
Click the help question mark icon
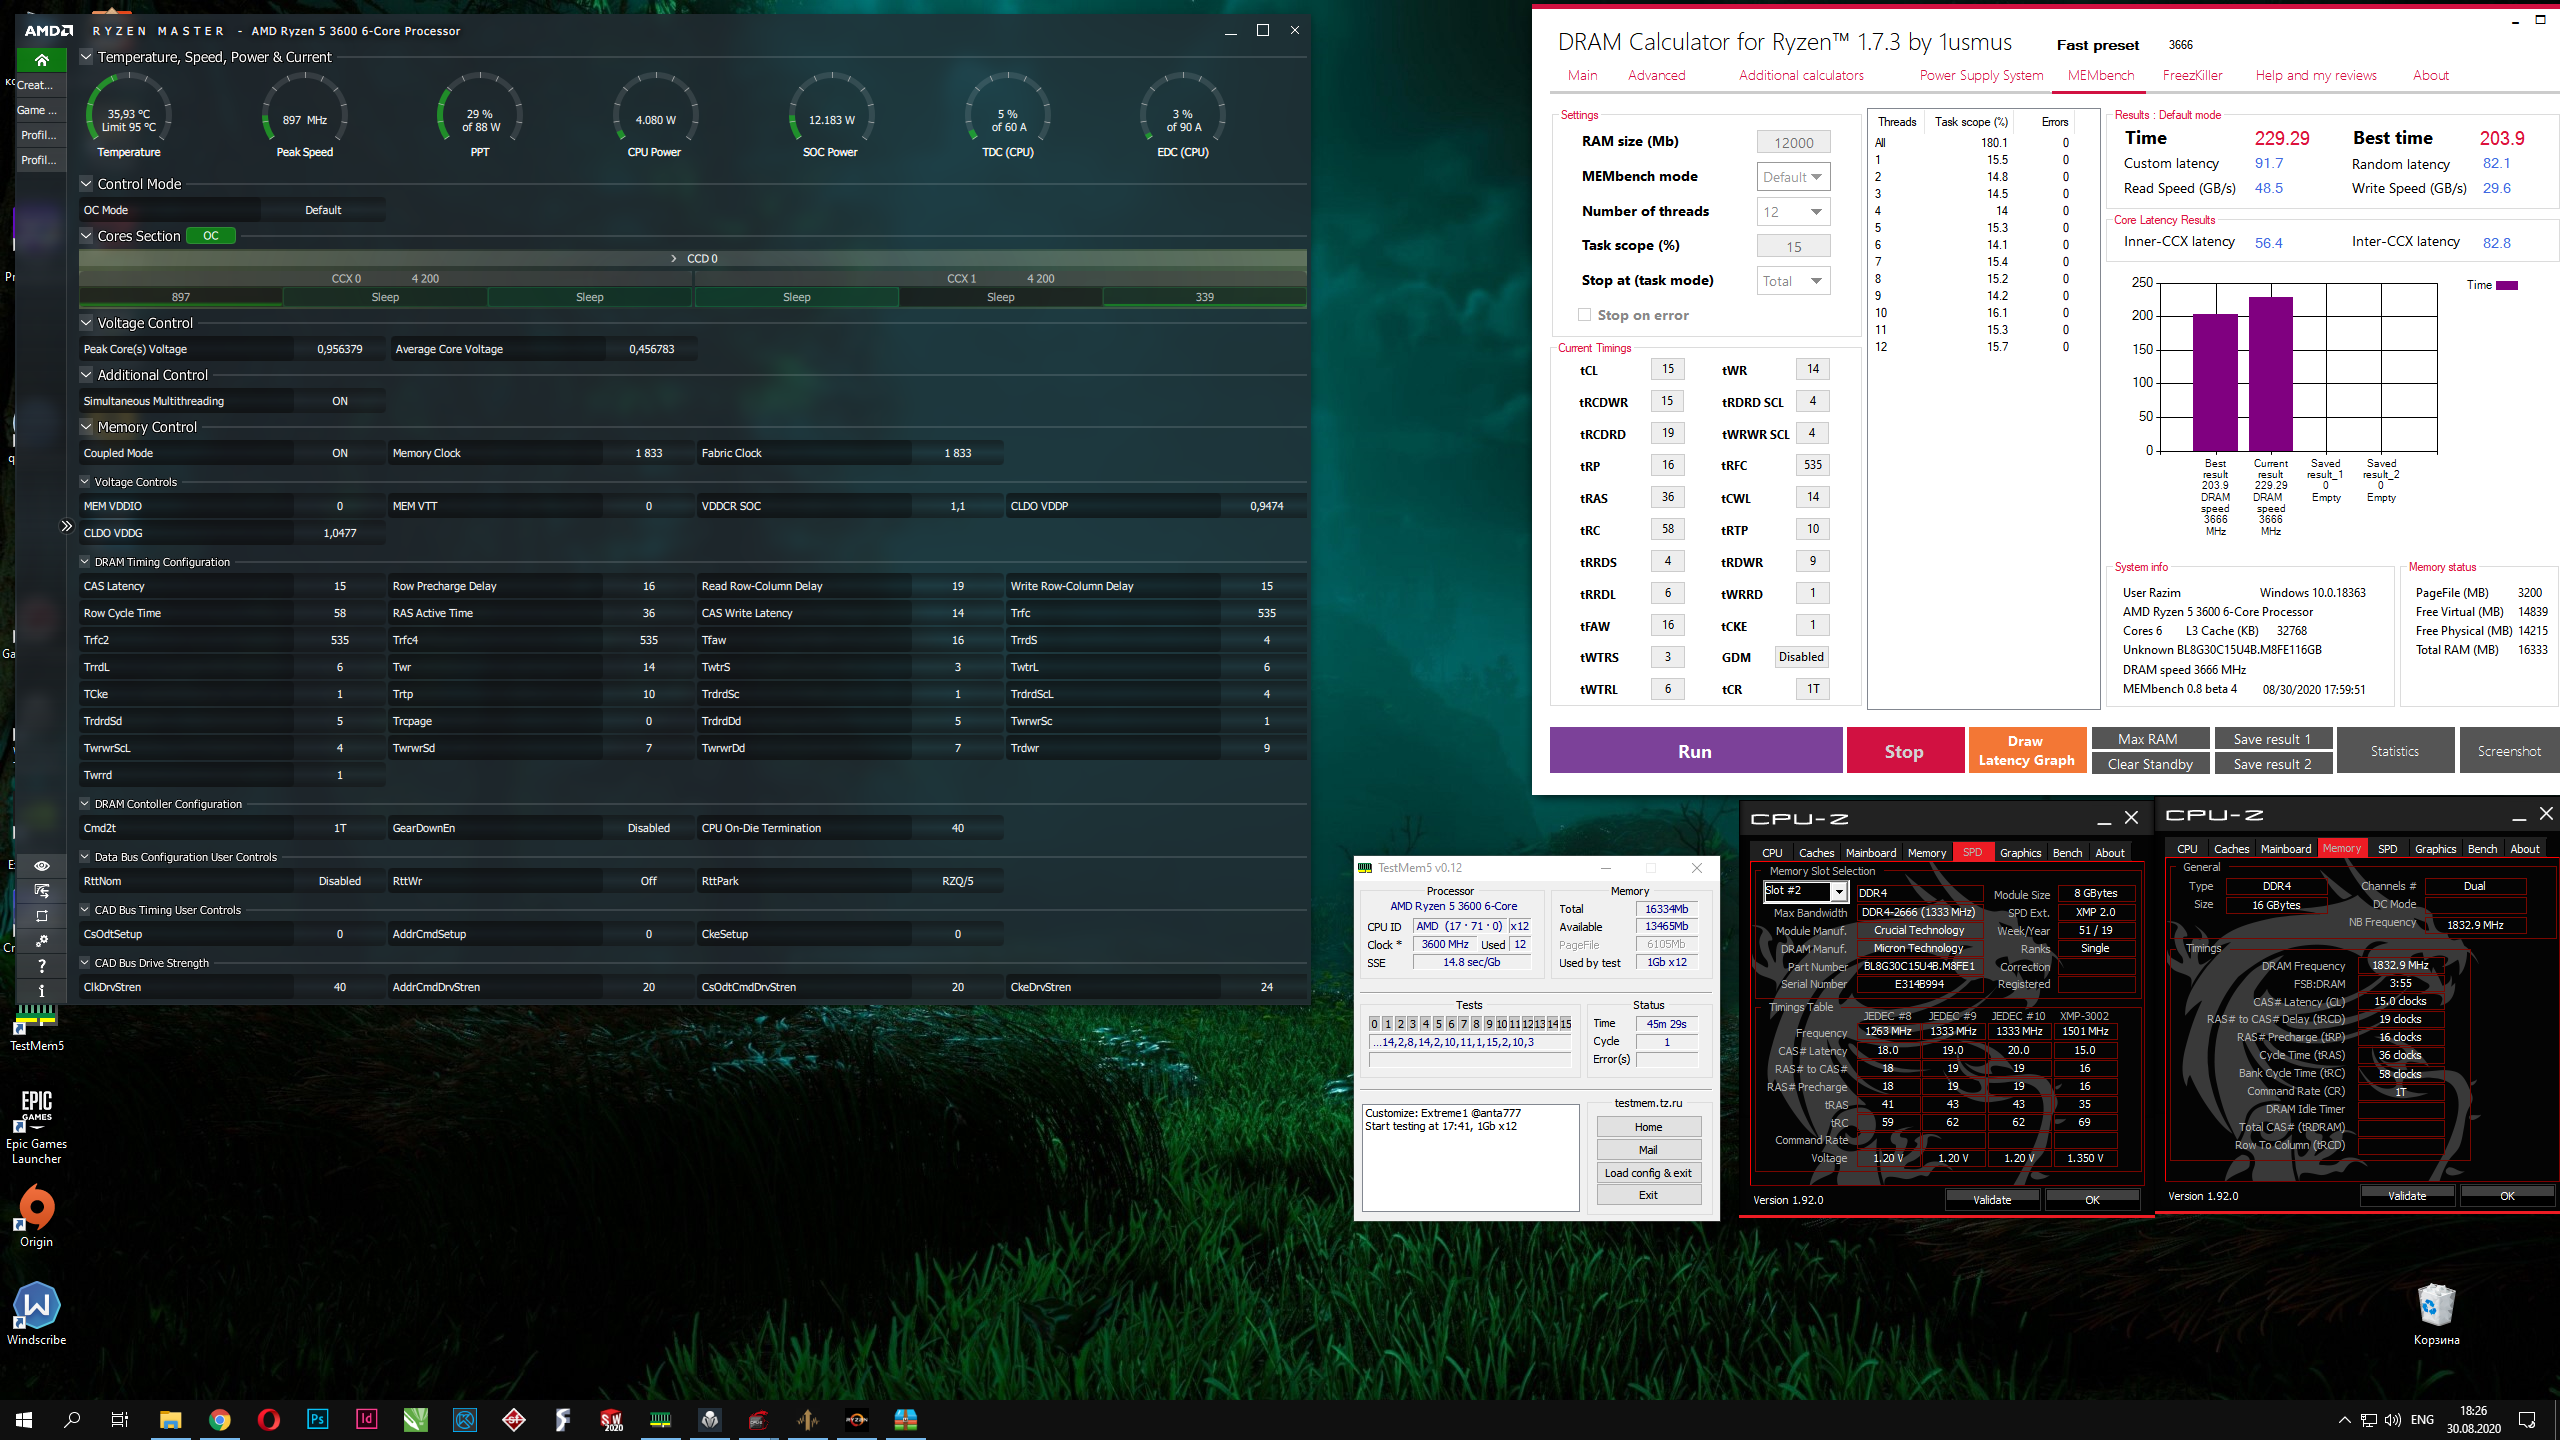click(x=42, y=966)
